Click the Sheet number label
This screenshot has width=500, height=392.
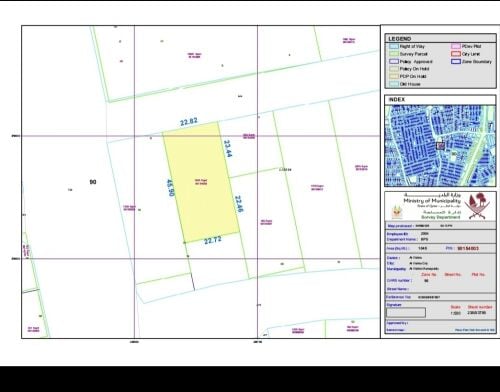480,307
